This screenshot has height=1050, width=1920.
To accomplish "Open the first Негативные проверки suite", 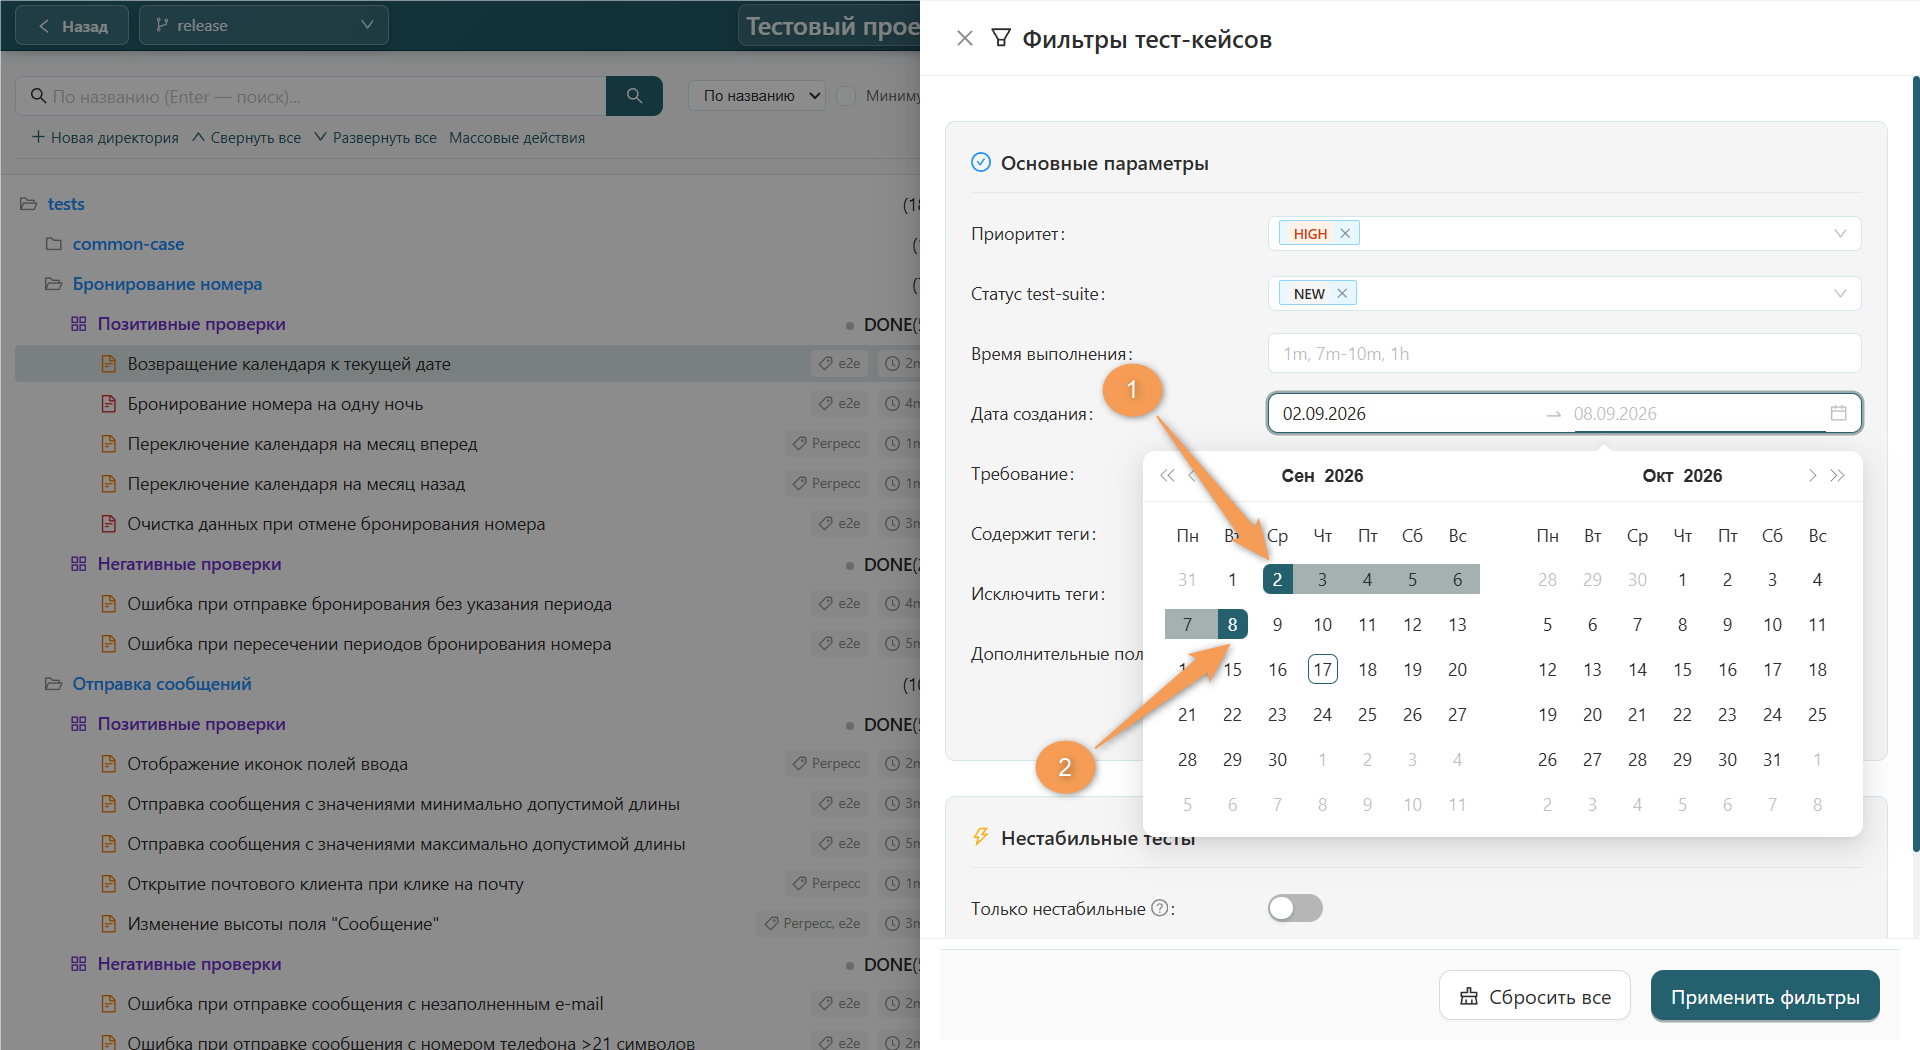I will 189,564.
